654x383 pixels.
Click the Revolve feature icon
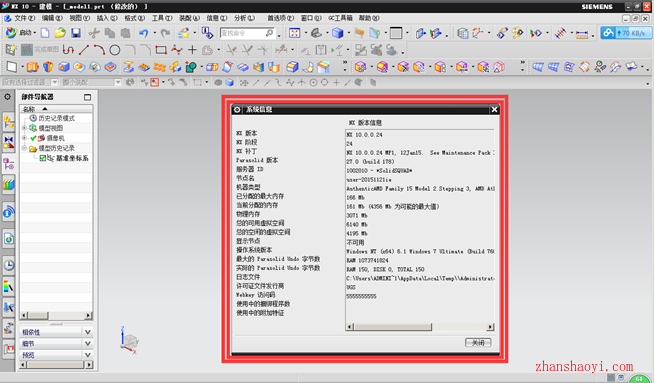point(48,67)
